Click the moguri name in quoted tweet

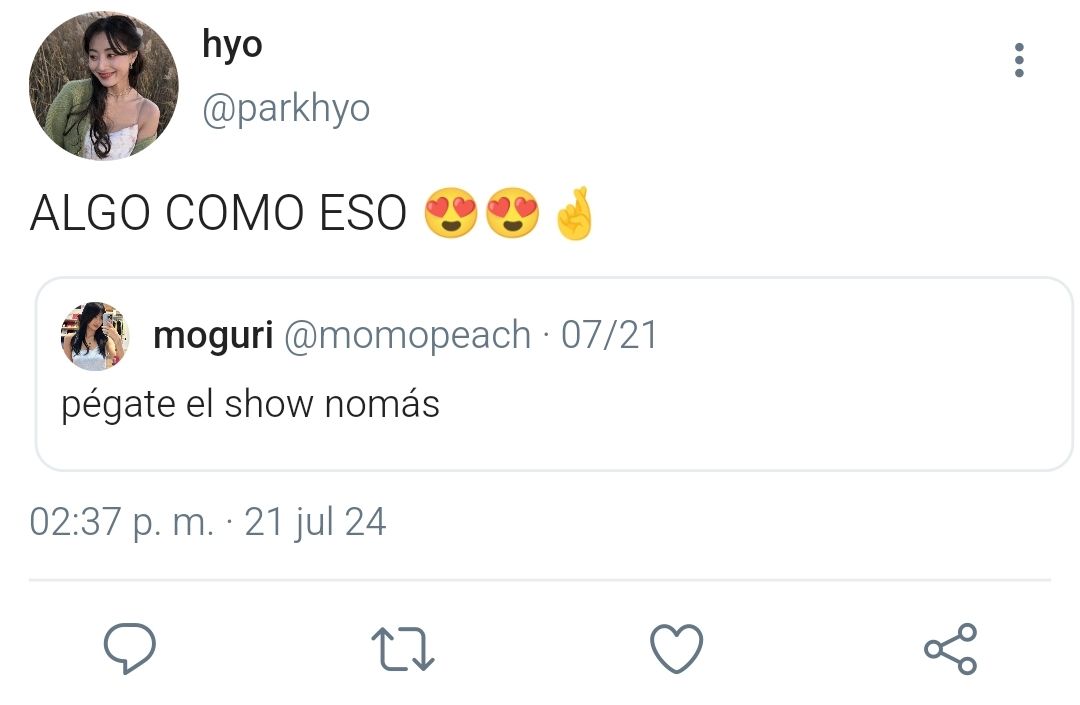[x=214, y=335]
